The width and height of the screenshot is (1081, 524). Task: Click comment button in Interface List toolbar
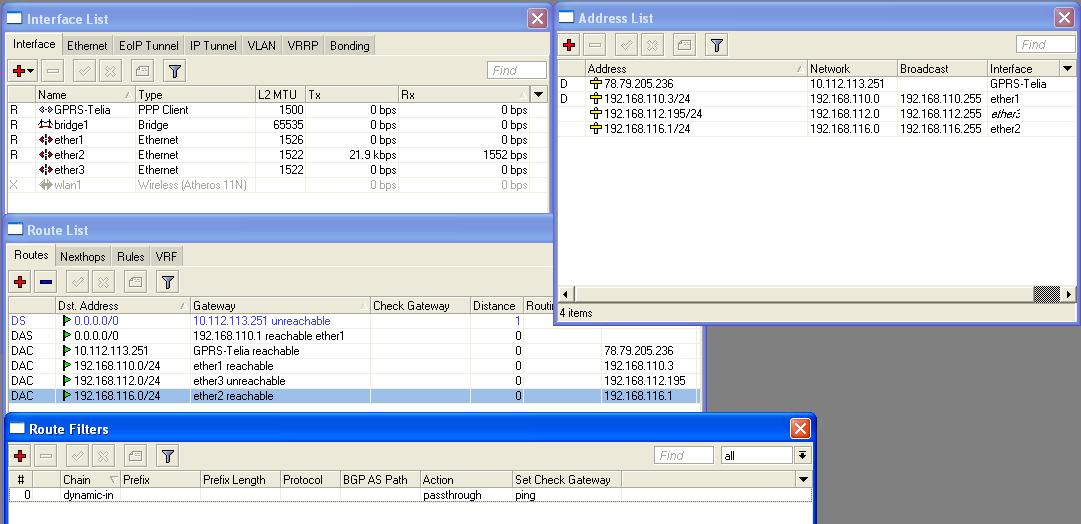(x=141, y=71)
